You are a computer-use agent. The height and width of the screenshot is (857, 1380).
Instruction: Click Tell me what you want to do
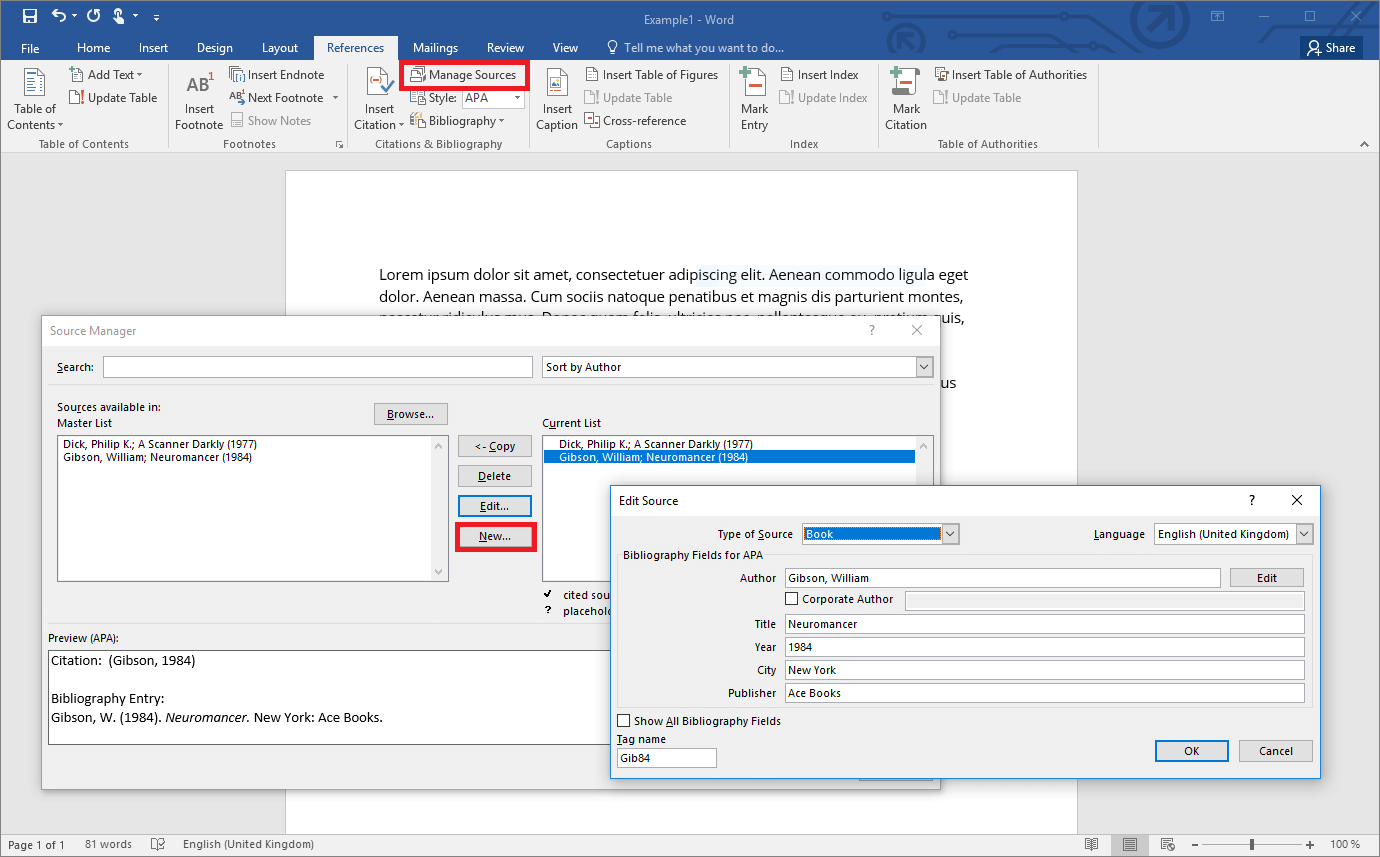[x=695, y=48]
